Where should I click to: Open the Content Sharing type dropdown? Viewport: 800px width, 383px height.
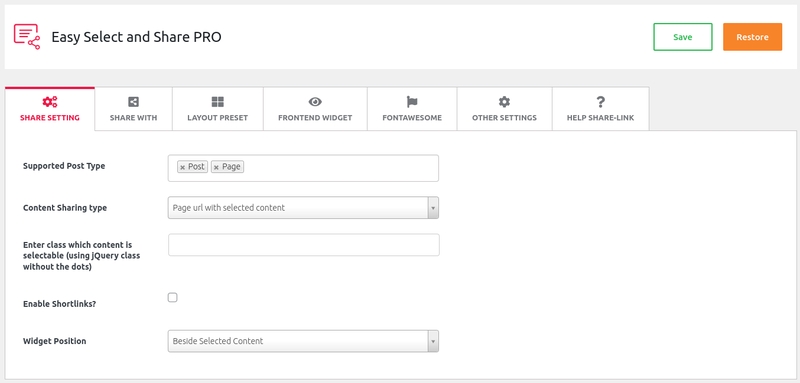click(303, 208)
